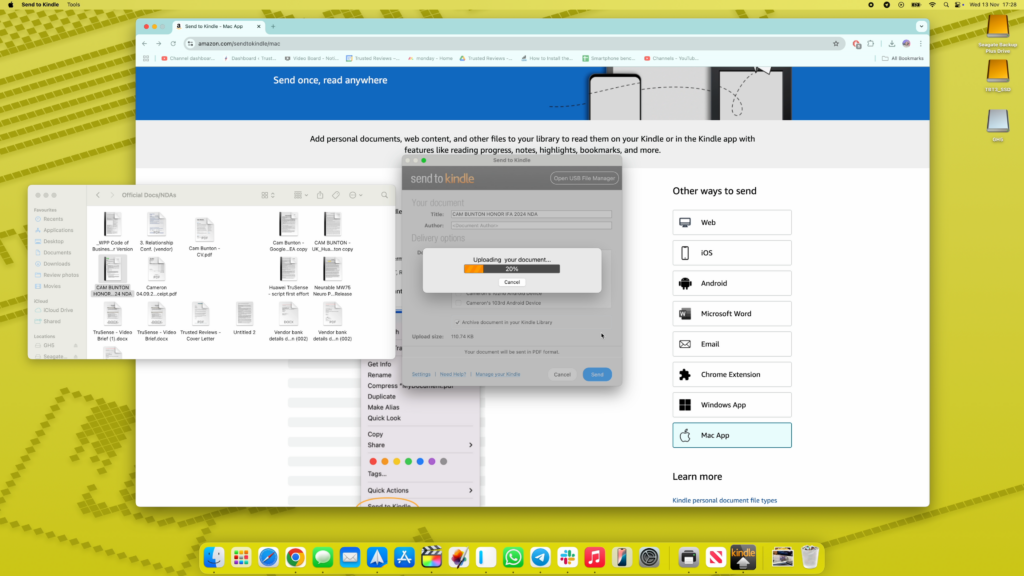
Task: Select the Untitled 2 file in Finder
Action: (x=244, y=319)
